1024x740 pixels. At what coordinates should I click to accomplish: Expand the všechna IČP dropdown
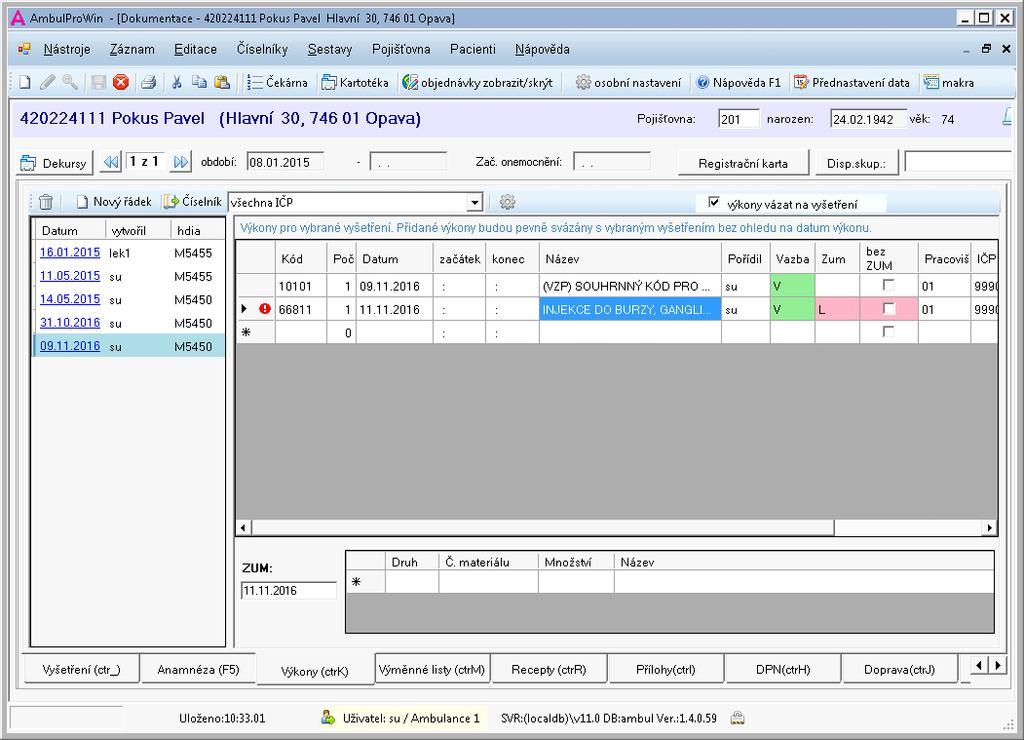[x=475, y=202]
